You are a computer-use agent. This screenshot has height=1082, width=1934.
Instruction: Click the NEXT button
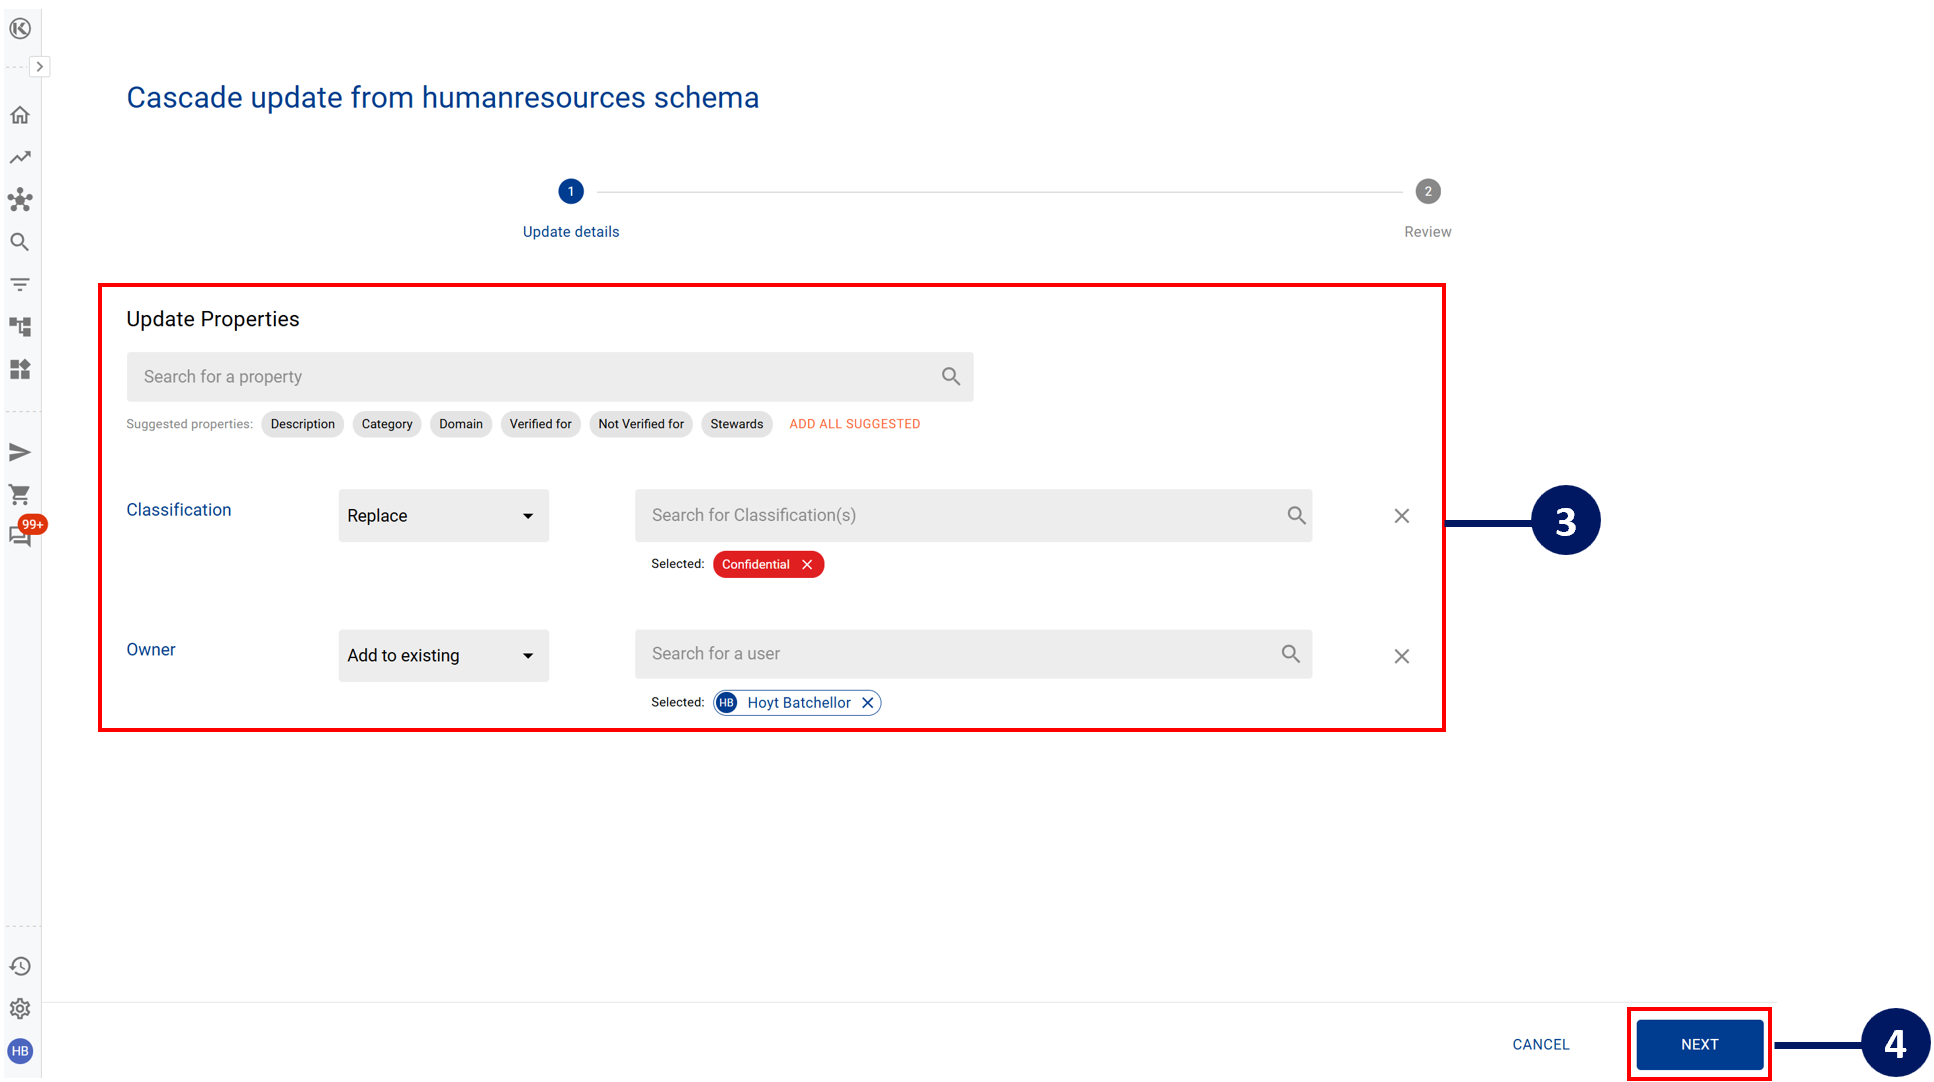click(1698, 1044)
